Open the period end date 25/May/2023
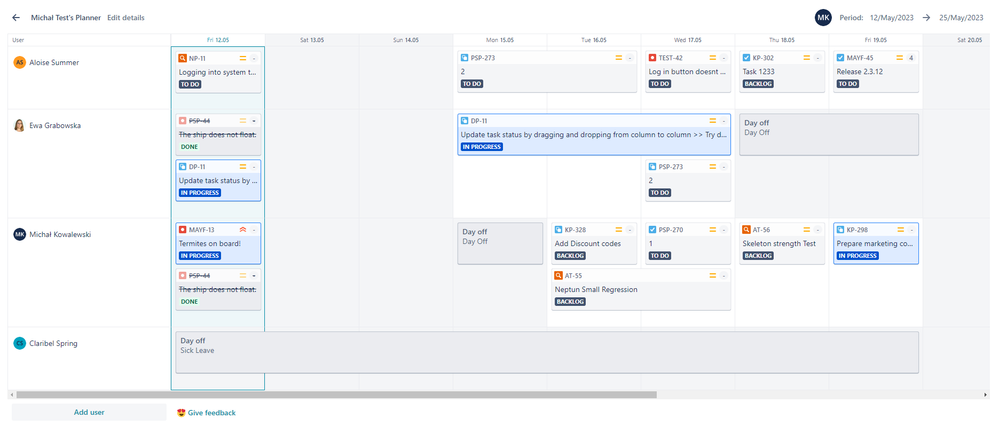 pos(963,18)
